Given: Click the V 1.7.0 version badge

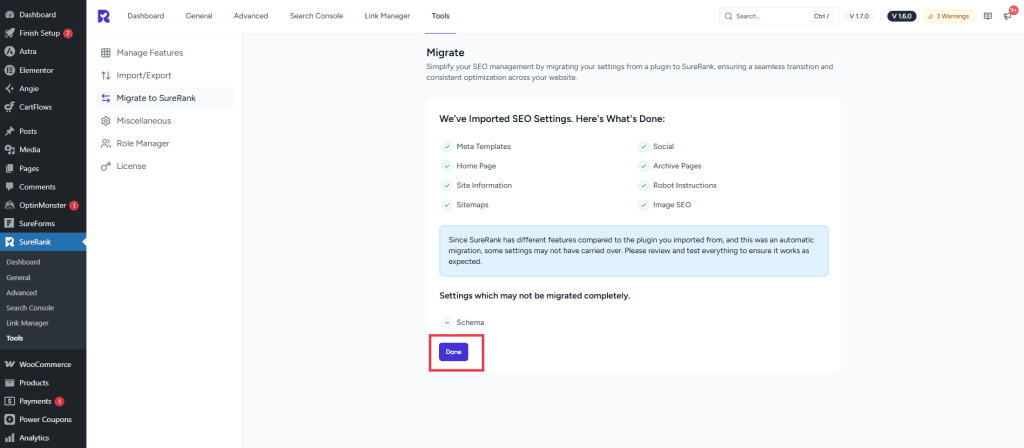Looking at the screenshot, I should 859,16.
